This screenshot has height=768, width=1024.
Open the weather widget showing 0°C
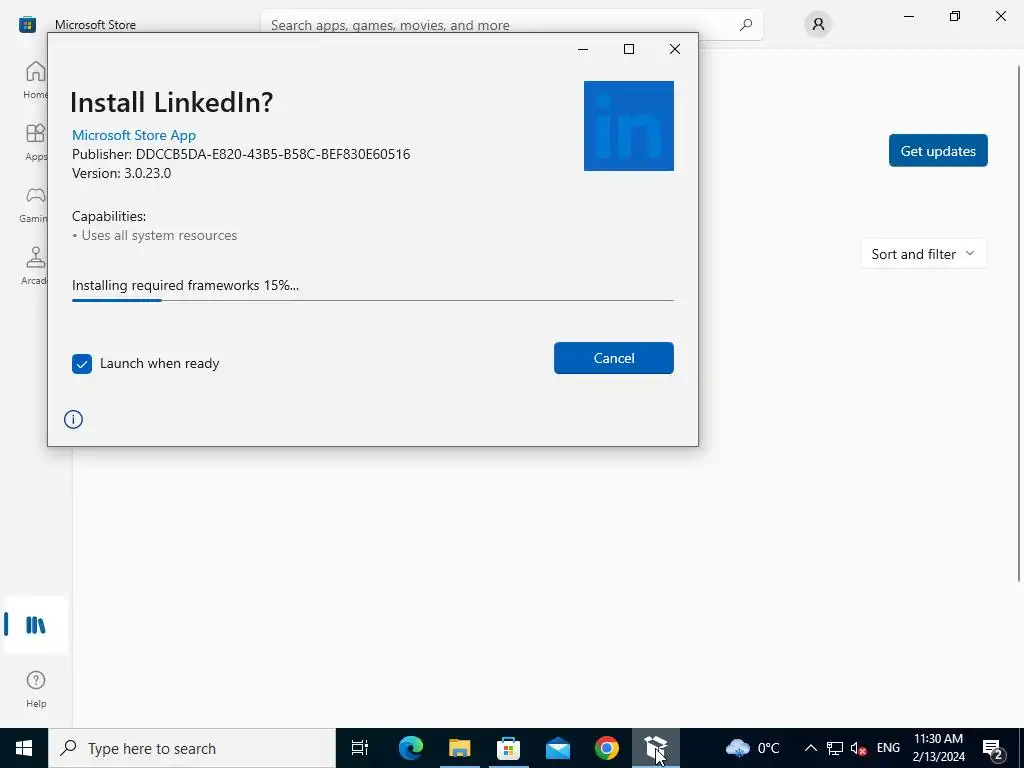752,748
